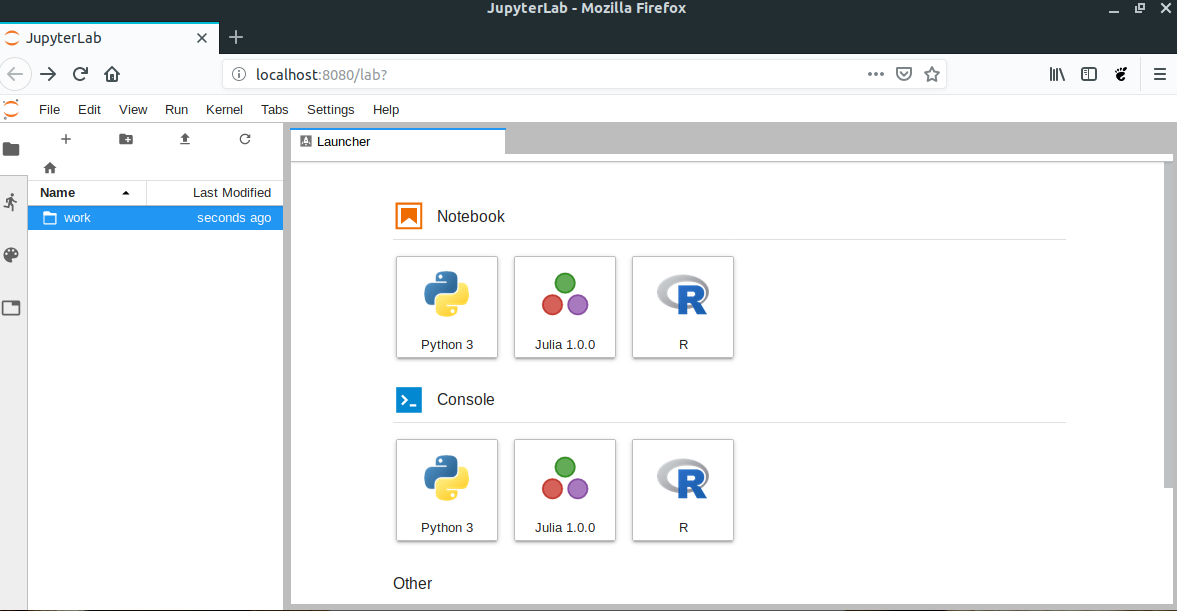Click the New Launcher plus icon

[66, 139]
